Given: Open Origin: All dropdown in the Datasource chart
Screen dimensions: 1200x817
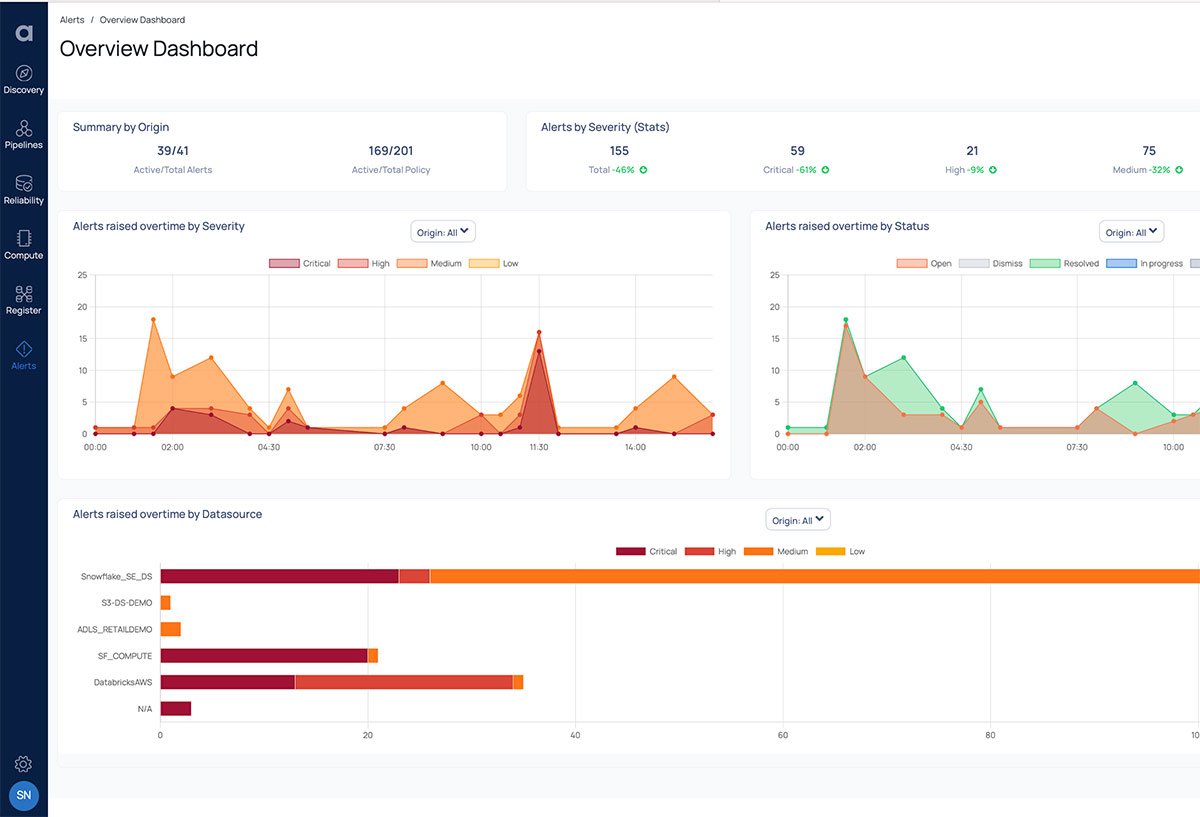Looking at the screenshot, I should click(797, 519).
